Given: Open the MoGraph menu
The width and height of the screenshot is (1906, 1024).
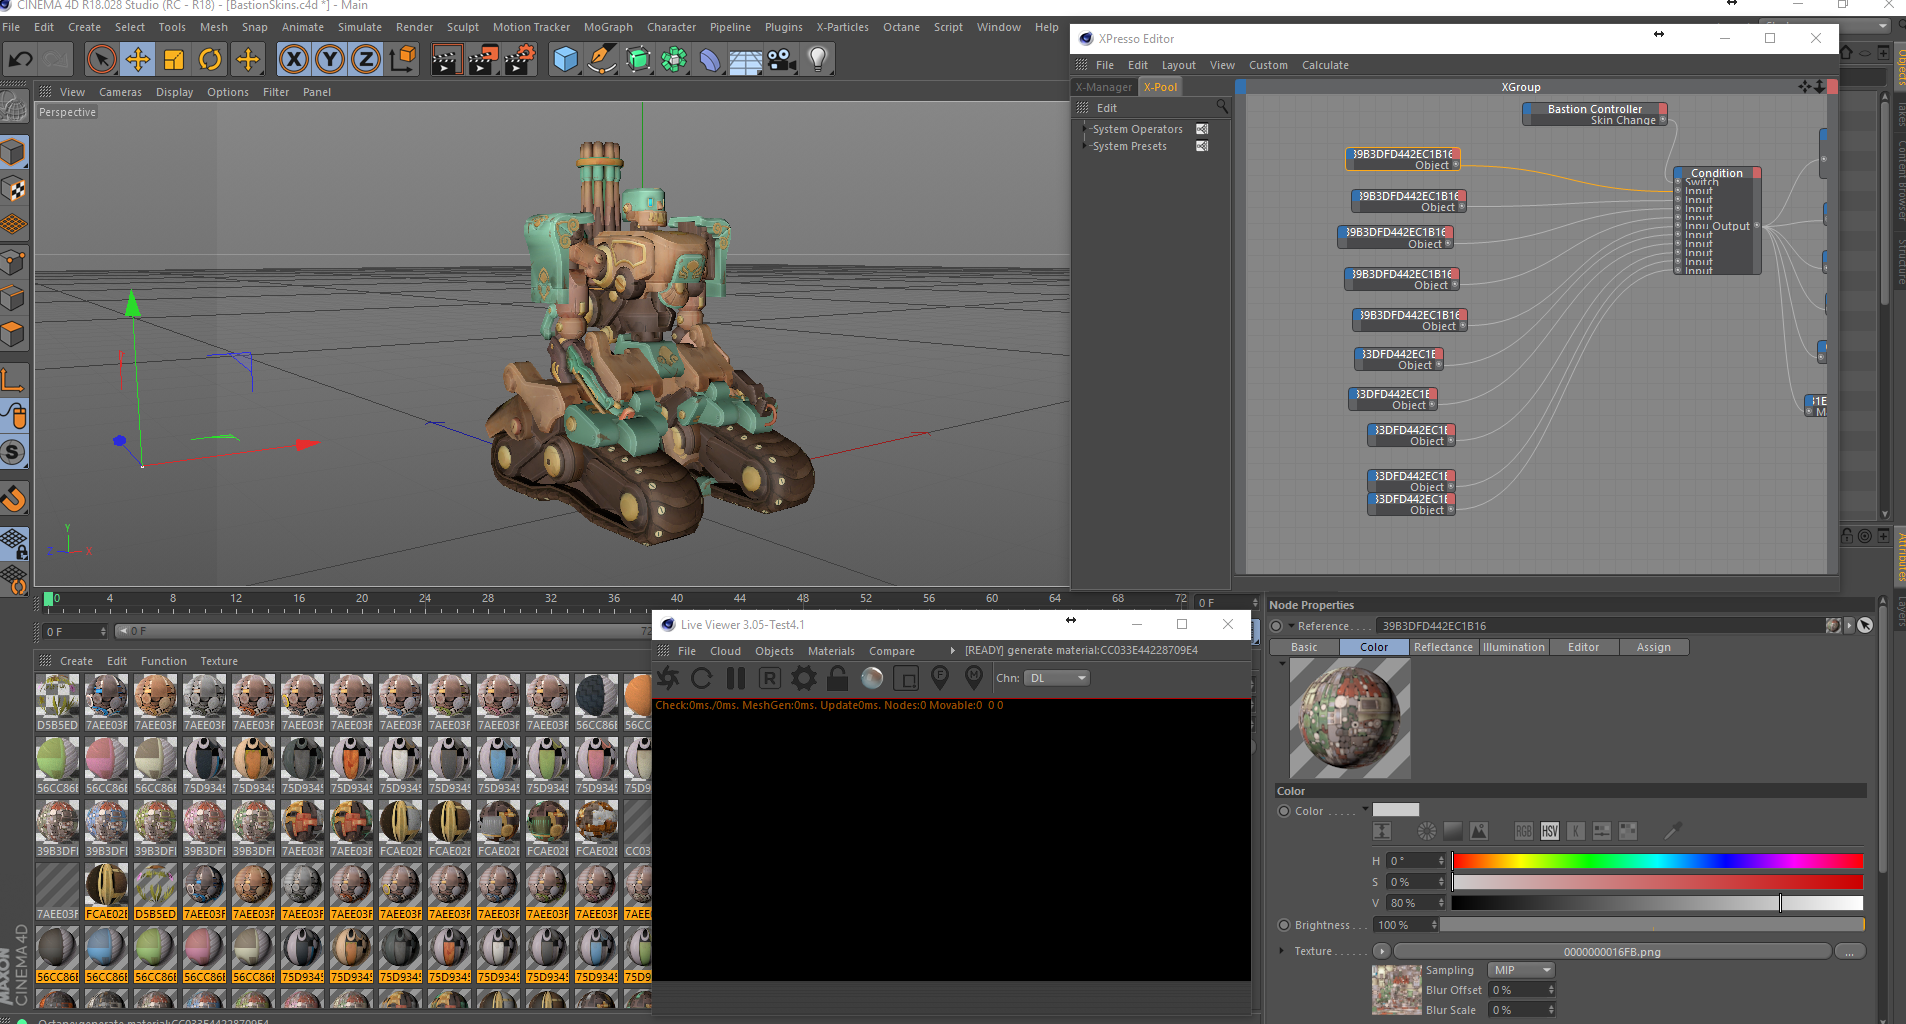Looking at the screenshot, I should coord(608,27).
